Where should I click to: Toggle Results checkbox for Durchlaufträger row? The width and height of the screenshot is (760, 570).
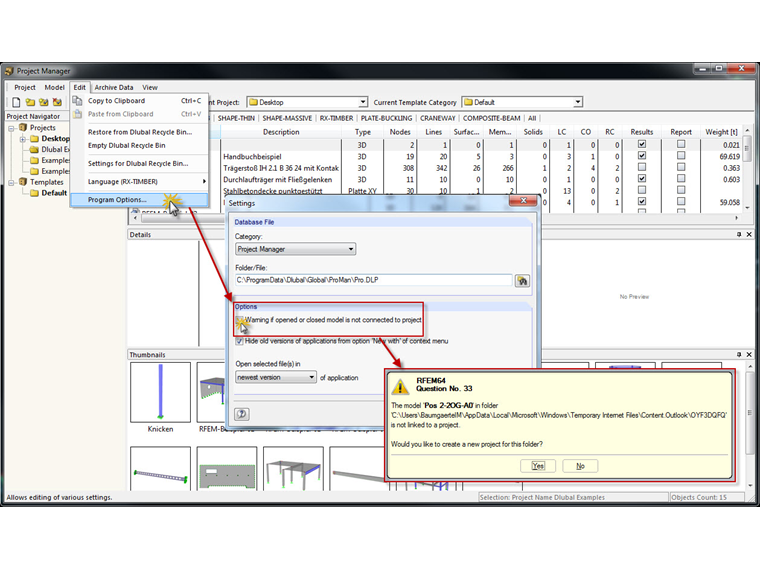click(642, 179)
